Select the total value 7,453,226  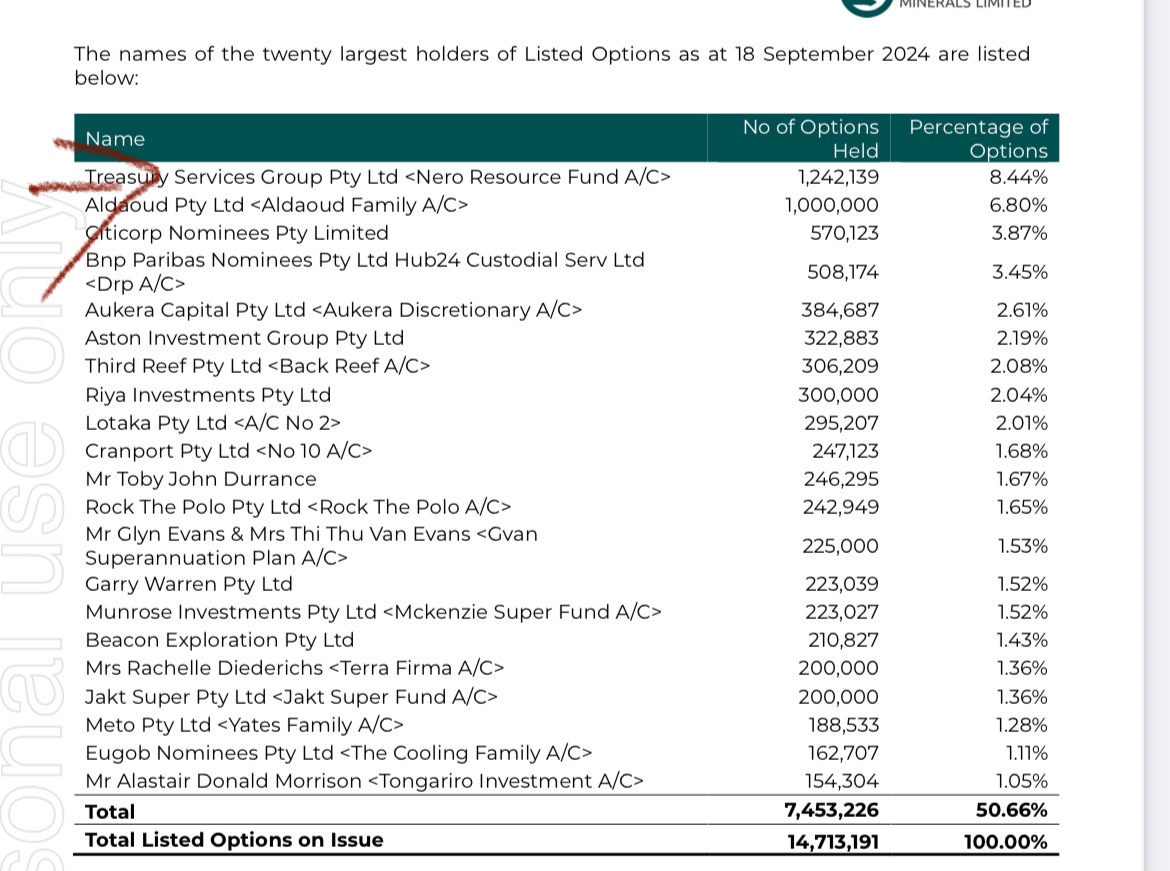[831, 811]
